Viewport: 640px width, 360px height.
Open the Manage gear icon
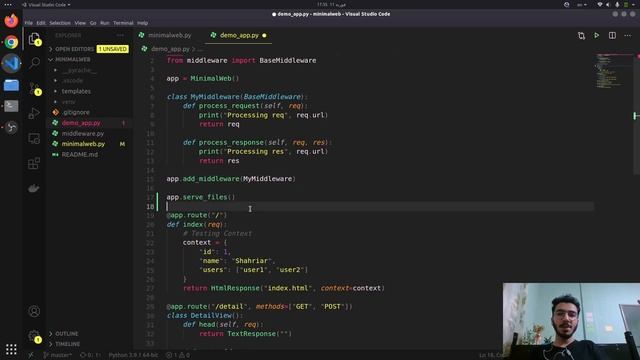pos(34,336)
